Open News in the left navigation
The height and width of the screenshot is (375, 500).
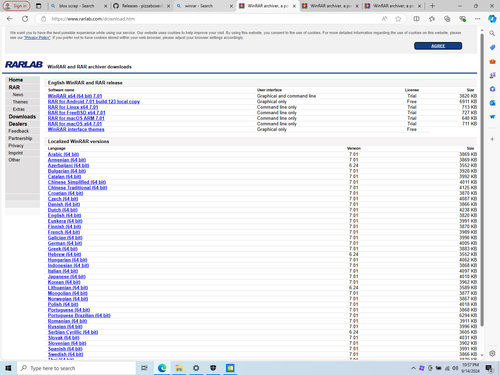point(18,95)
